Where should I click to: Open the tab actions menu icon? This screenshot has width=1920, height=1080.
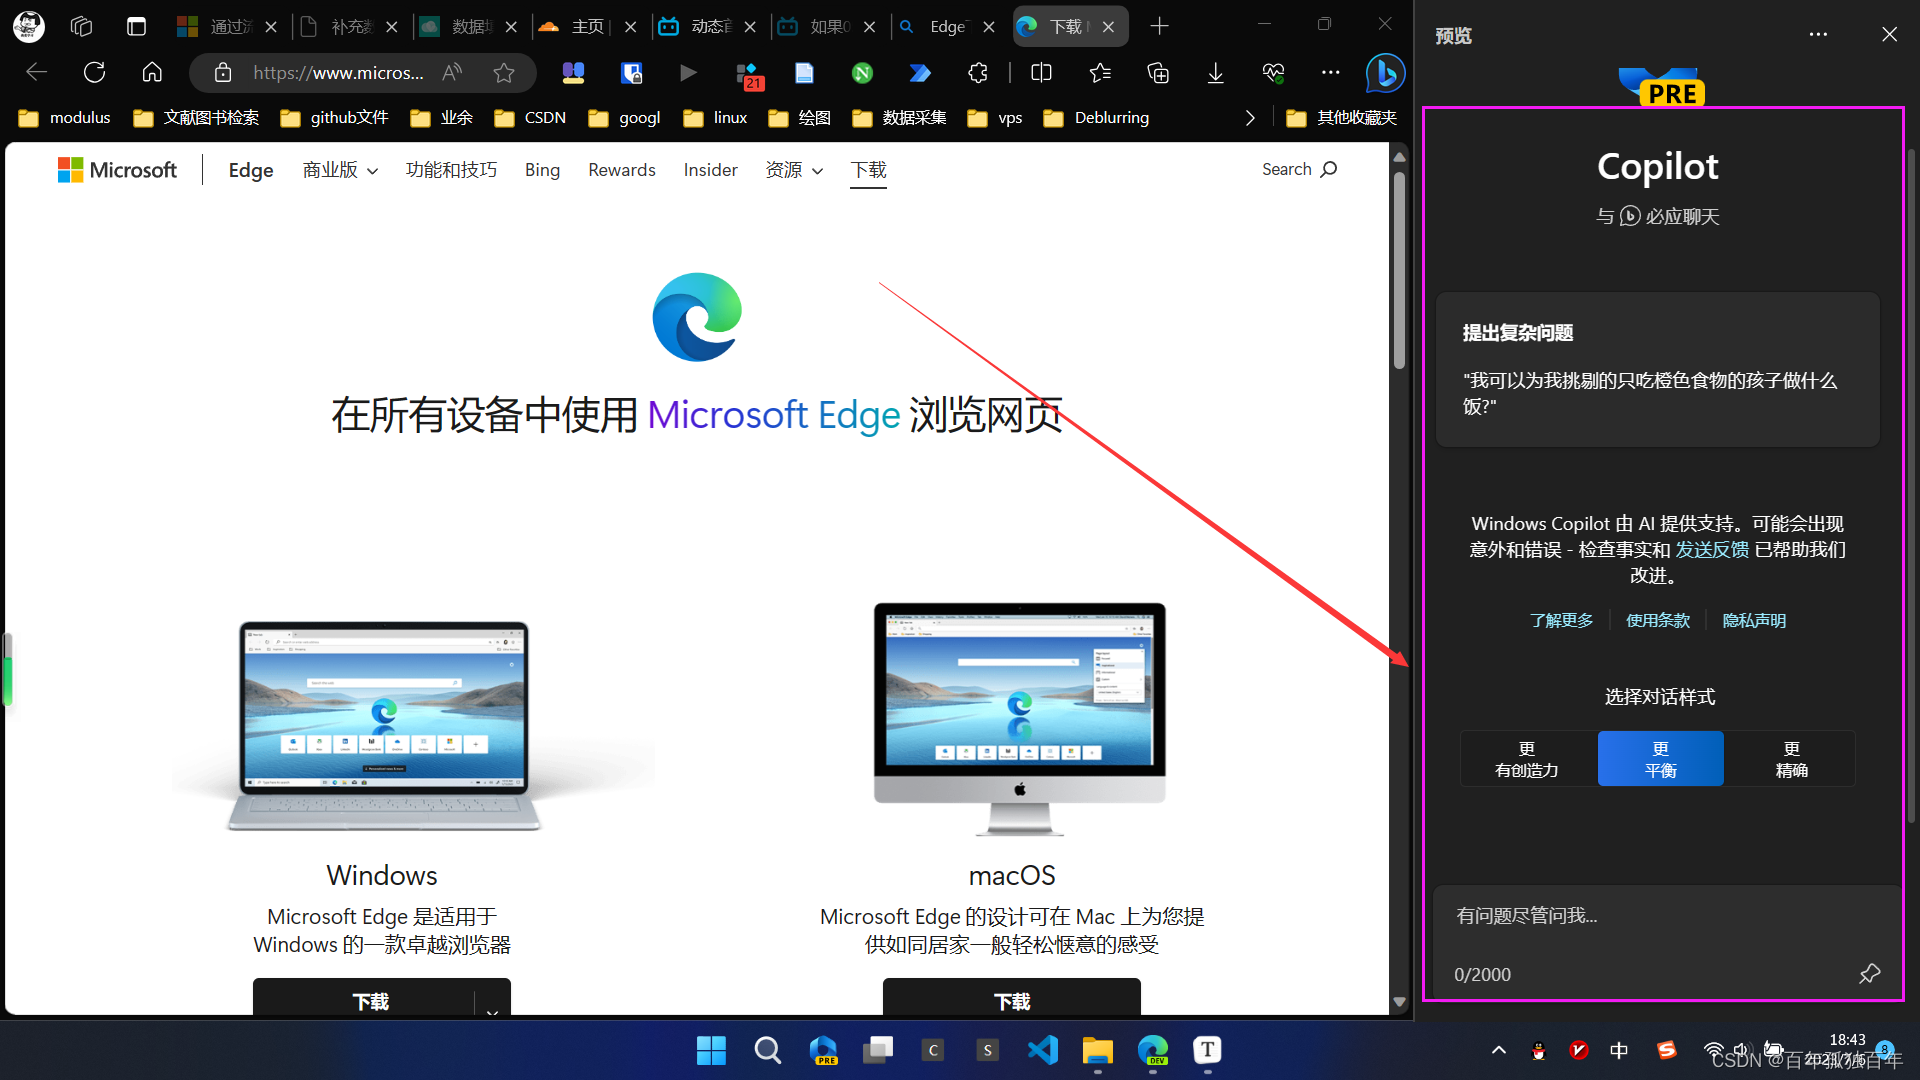pos(136,26)
